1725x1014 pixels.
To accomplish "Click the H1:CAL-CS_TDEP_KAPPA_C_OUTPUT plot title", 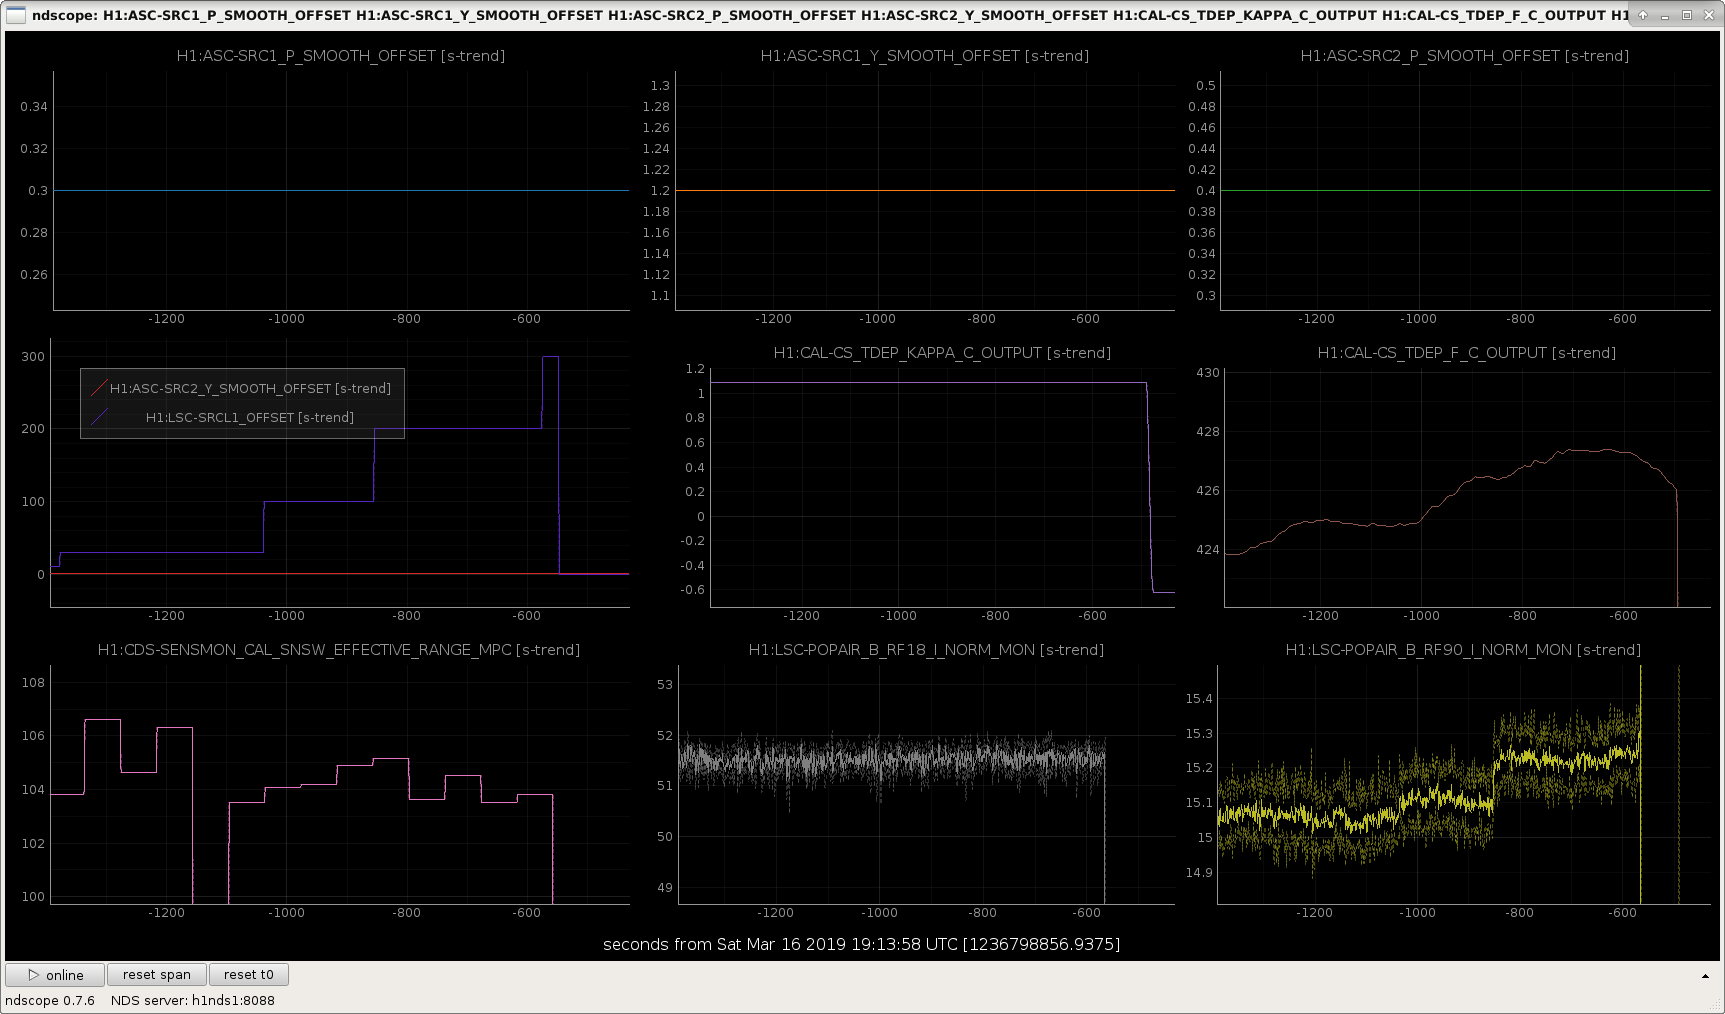I will point(943,353).
